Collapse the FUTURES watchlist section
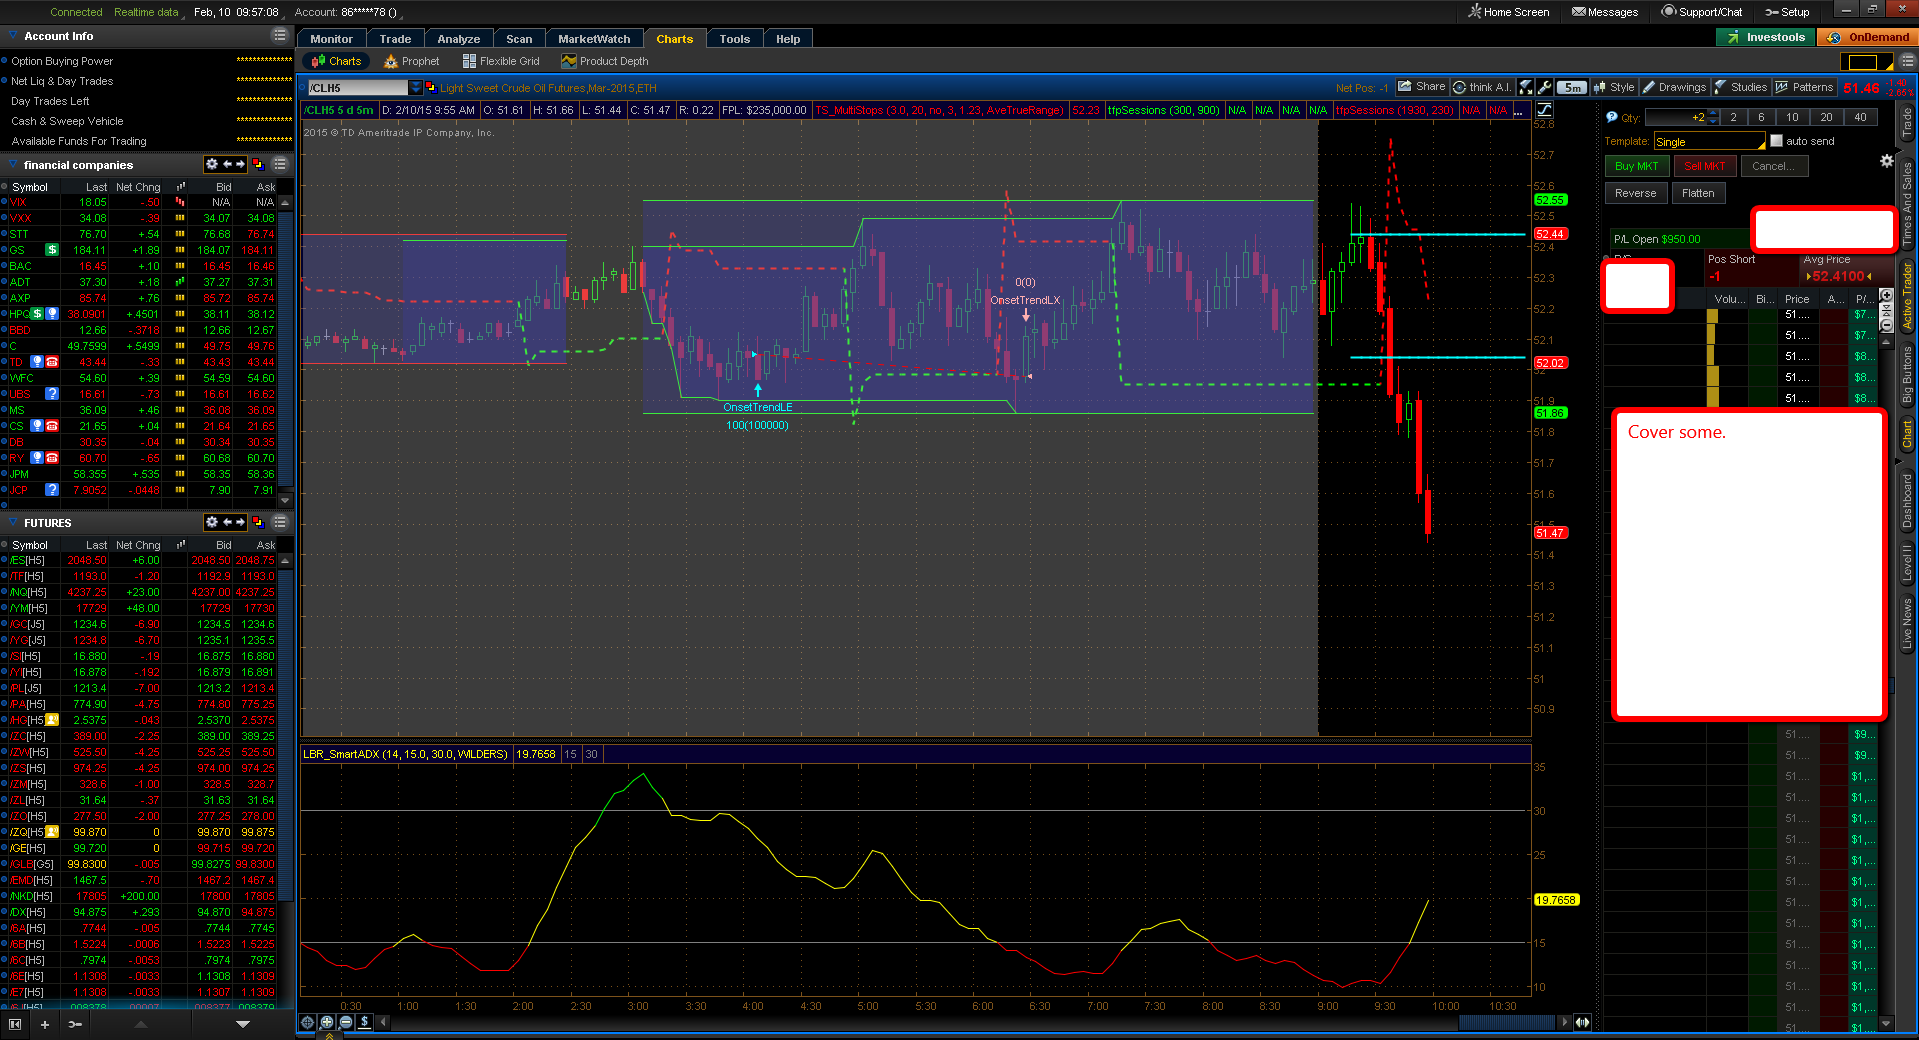The height and width of the screenshot is (1040, 1919). (x=13, y=523)
